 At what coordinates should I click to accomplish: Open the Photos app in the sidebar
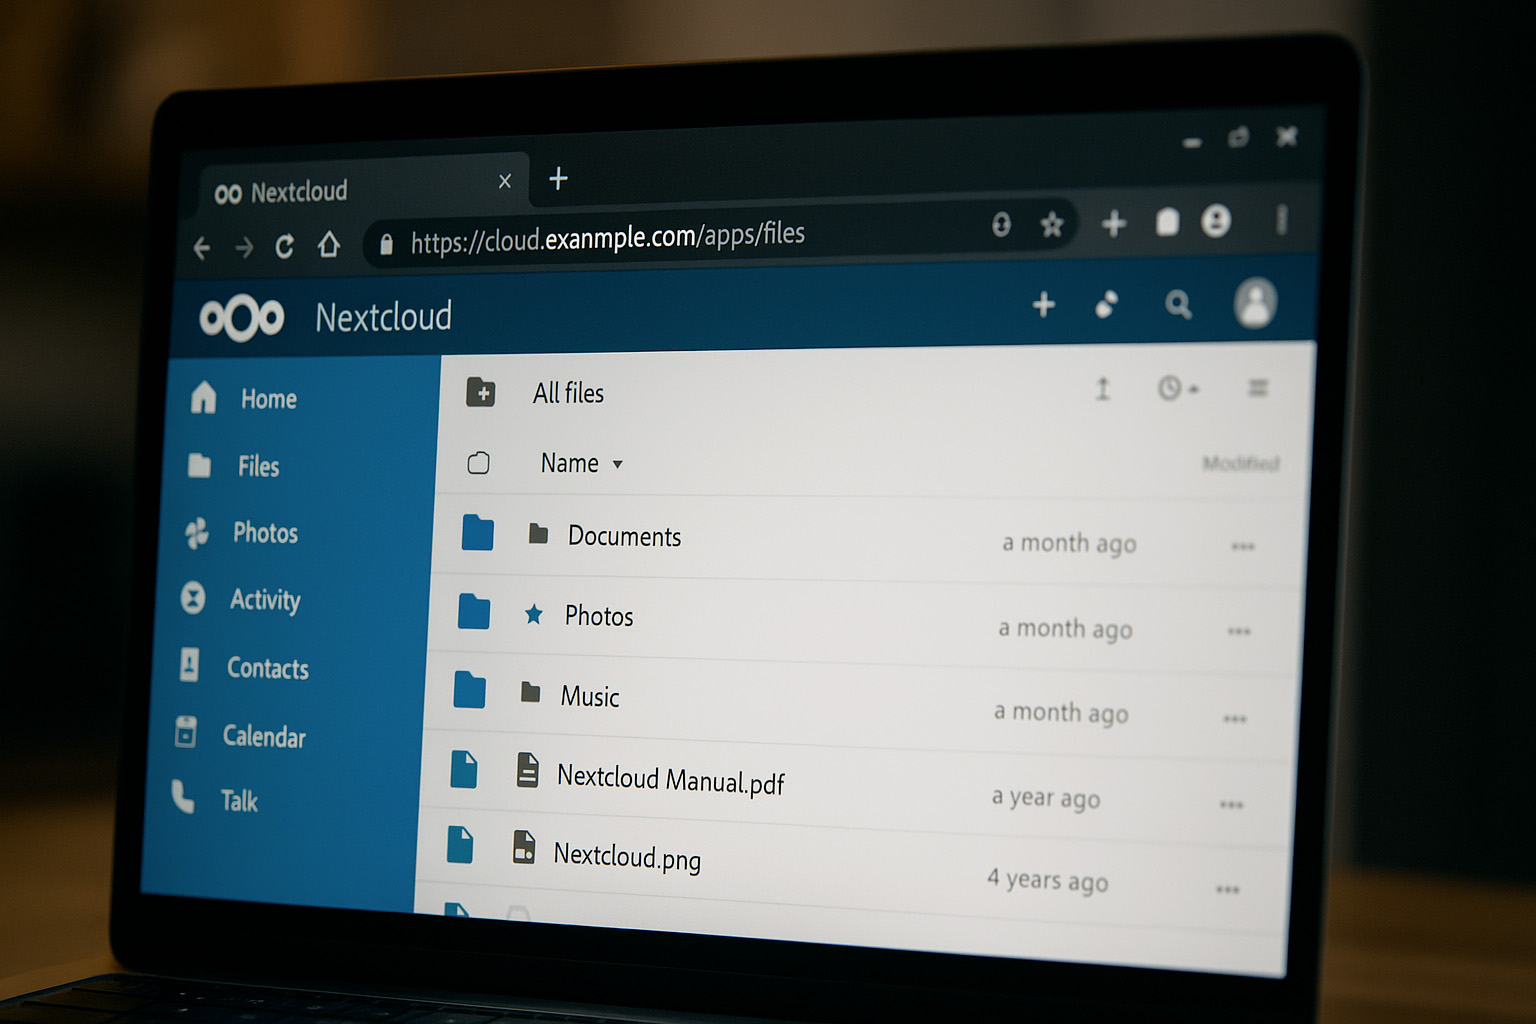pos(265,533)
